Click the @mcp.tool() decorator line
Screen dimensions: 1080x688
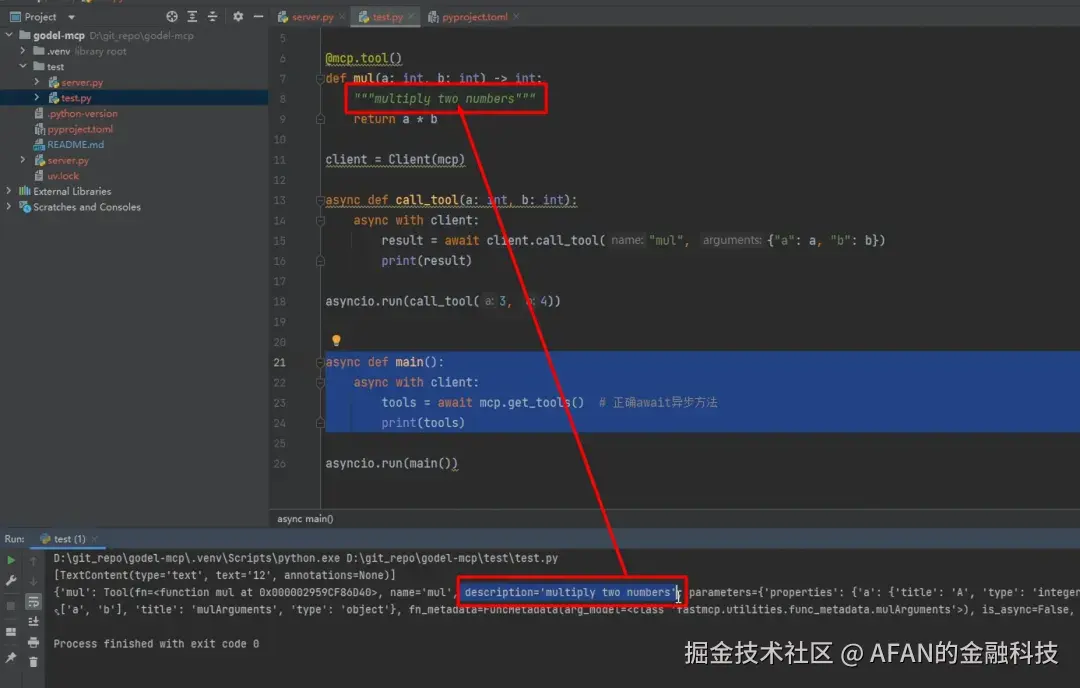tap(363, 58)
